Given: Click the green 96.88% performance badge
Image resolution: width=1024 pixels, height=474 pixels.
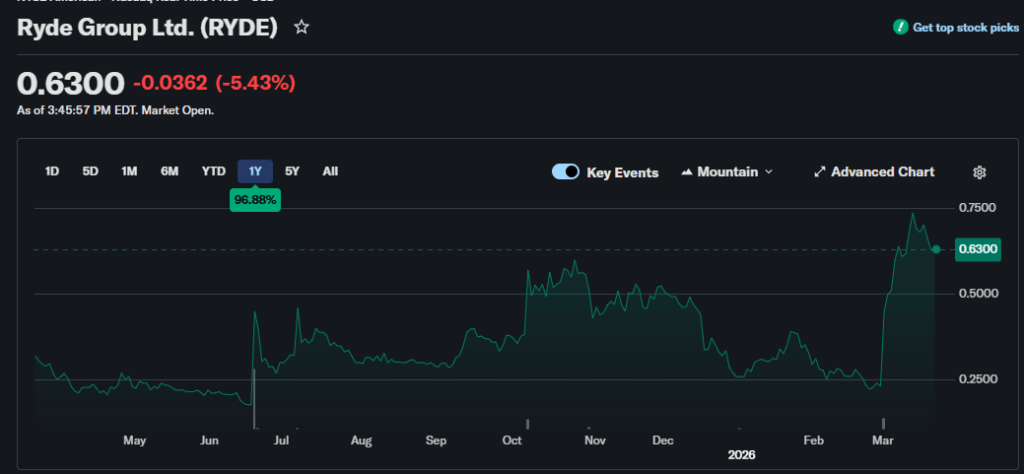Looking at the screenshot, I should point(255,200).
